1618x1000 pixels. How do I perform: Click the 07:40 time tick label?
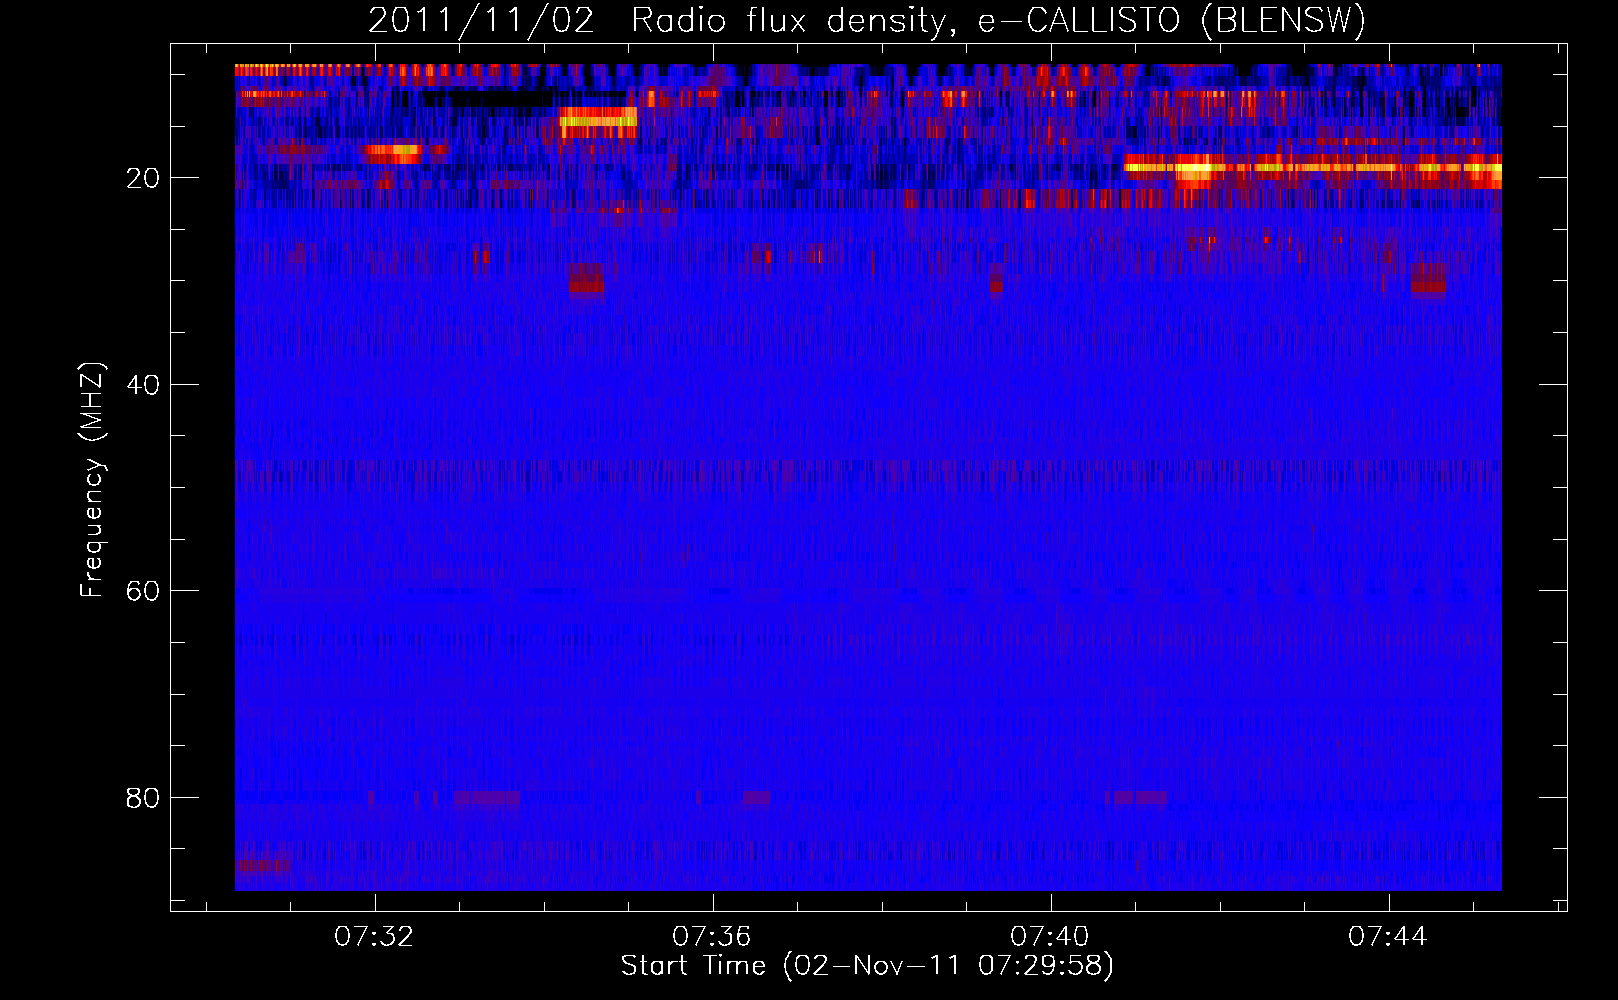[1050, 937]
